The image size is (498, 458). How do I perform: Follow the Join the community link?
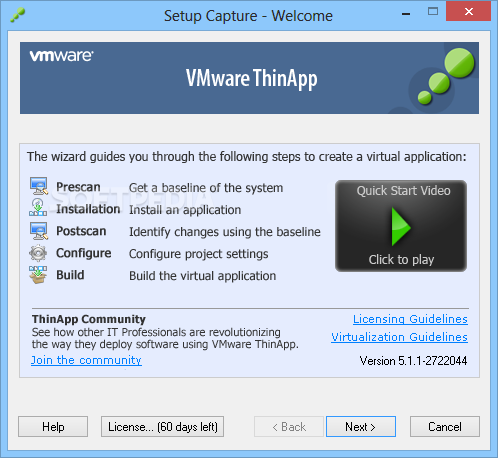tap(86, 360)
